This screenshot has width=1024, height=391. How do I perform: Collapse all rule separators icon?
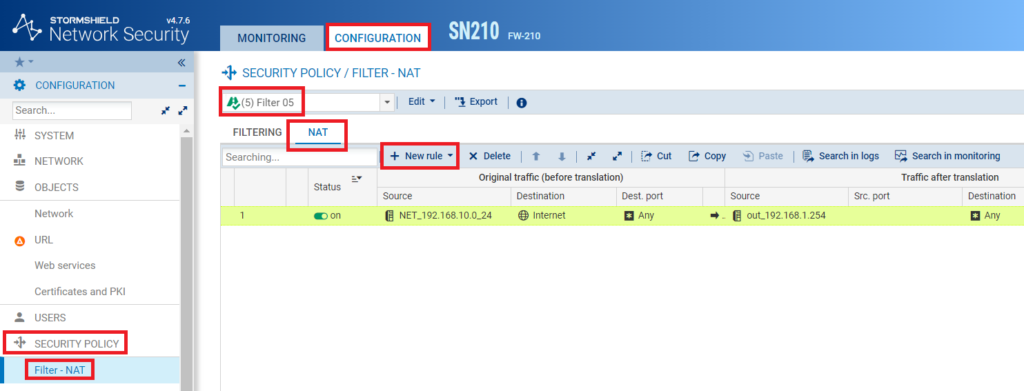591,156
